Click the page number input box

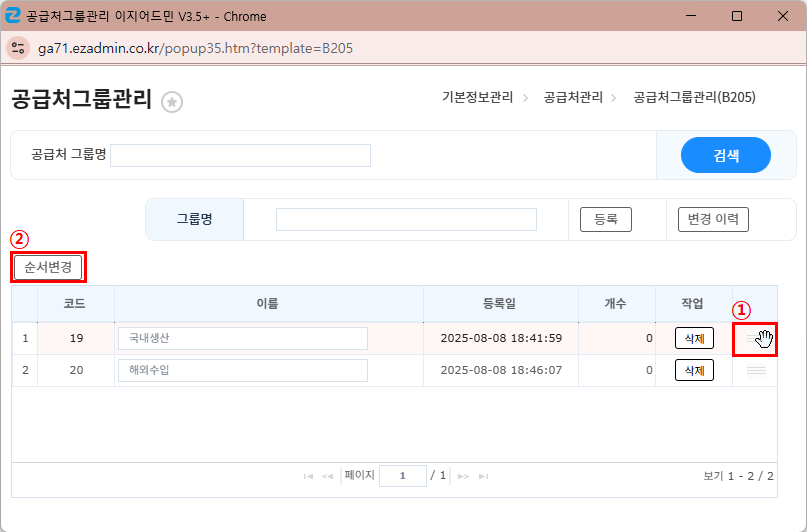(403, 477)
